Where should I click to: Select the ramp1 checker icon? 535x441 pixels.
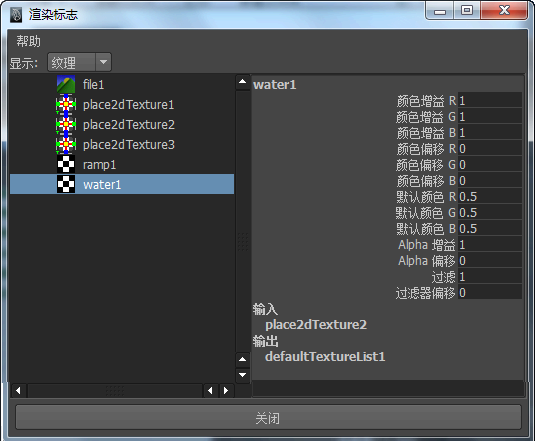66,164
